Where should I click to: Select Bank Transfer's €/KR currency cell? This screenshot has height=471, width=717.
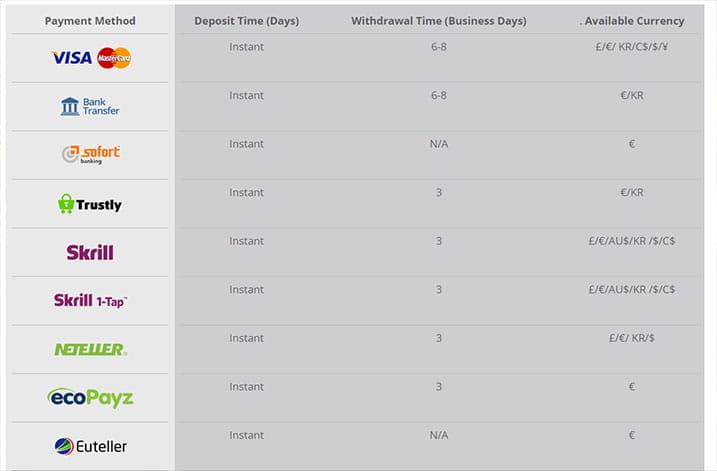click(x=632, y=96)
